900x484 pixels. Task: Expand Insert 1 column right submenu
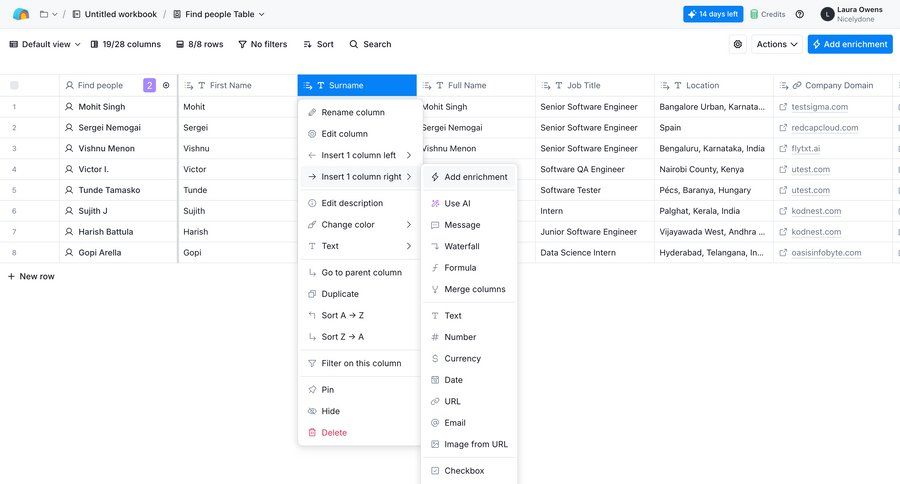pos(360,177)
